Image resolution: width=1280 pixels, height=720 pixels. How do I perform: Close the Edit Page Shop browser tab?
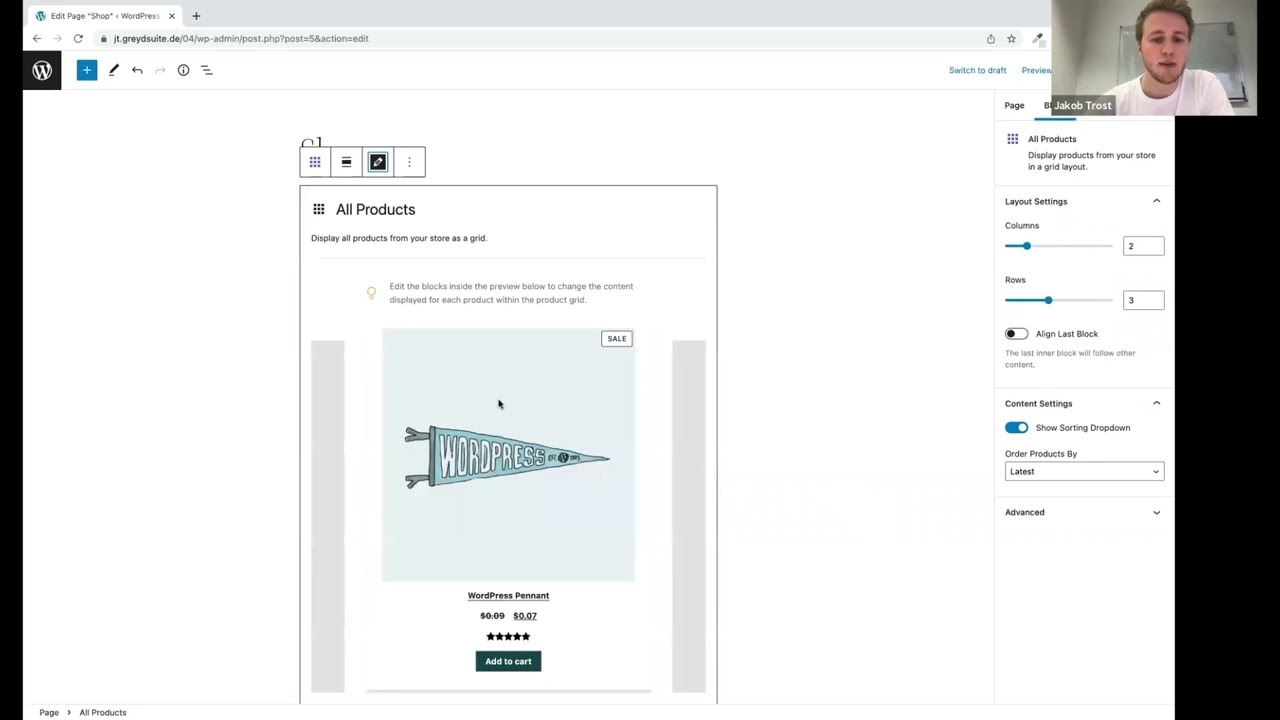click(172, 16)
